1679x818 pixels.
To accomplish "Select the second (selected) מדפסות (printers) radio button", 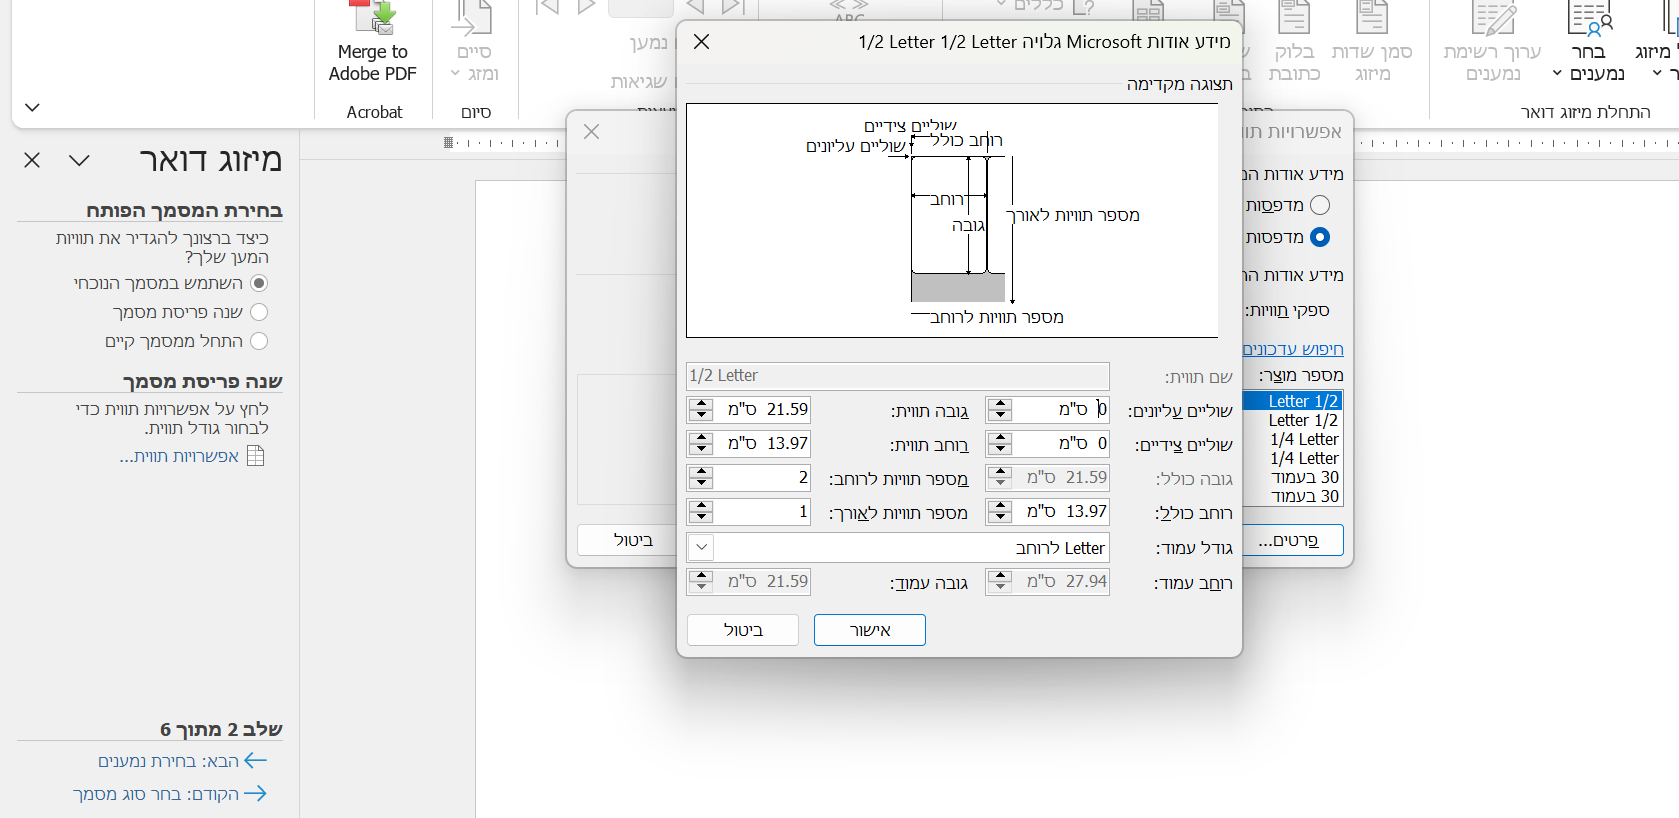I will (1320, 237).
